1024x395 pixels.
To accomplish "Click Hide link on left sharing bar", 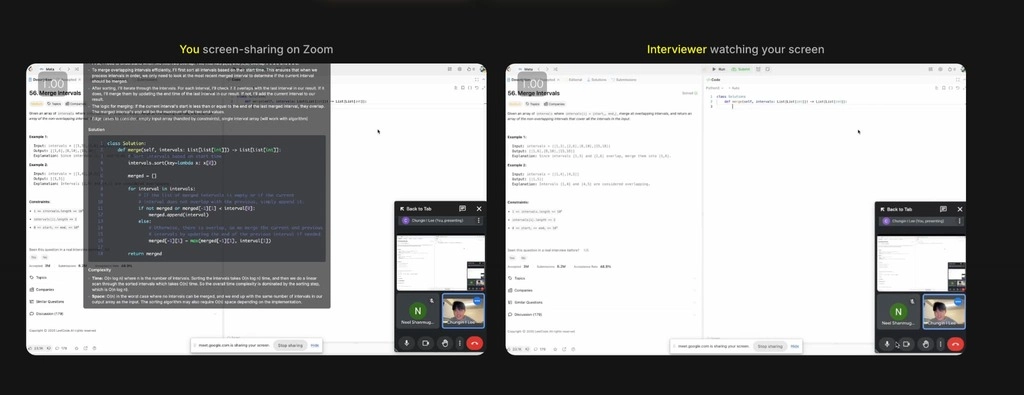I will click(x=315, y=345).
